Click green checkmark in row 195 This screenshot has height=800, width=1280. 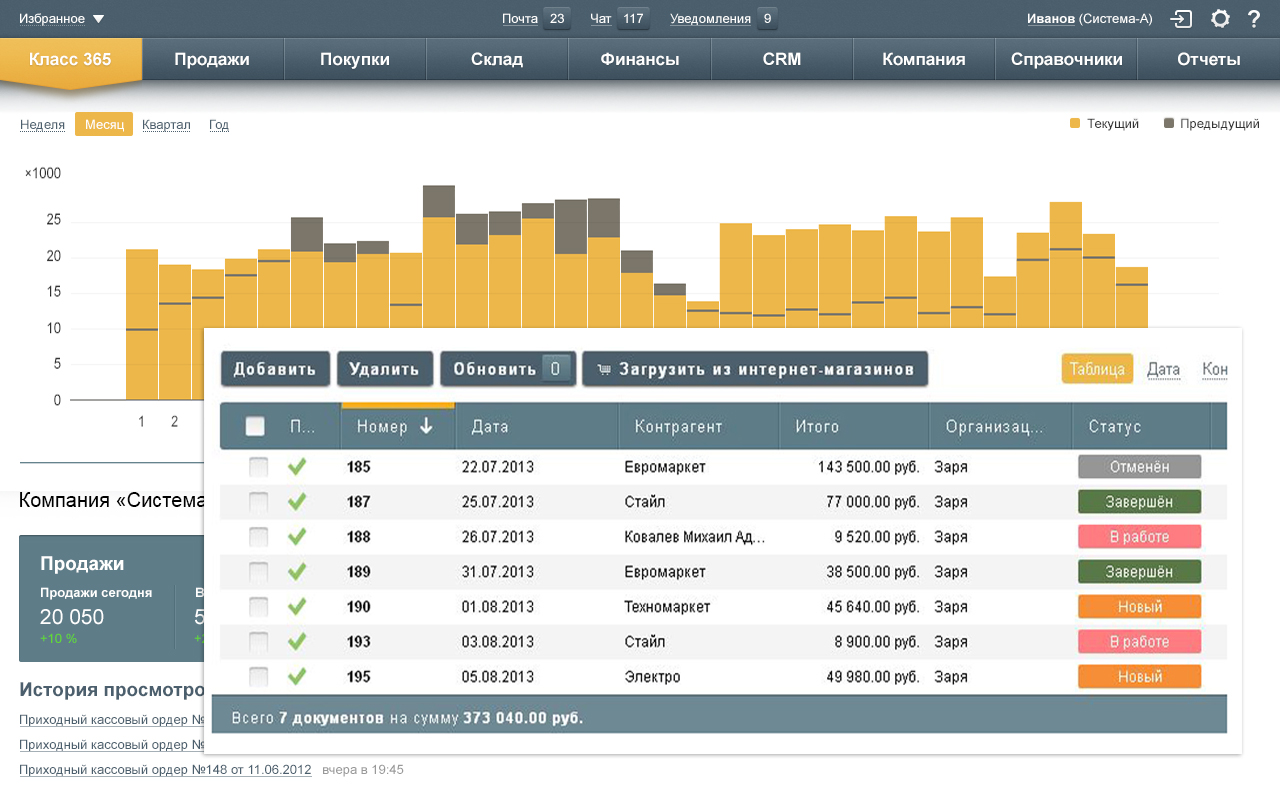click(x=297, y=677)
